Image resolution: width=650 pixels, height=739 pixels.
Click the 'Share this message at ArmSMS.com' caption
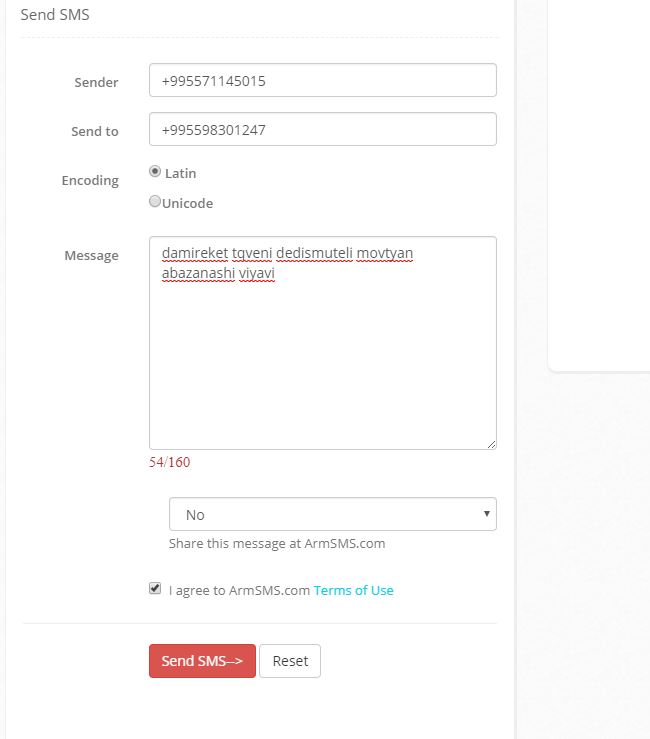(x=277, y=544)
